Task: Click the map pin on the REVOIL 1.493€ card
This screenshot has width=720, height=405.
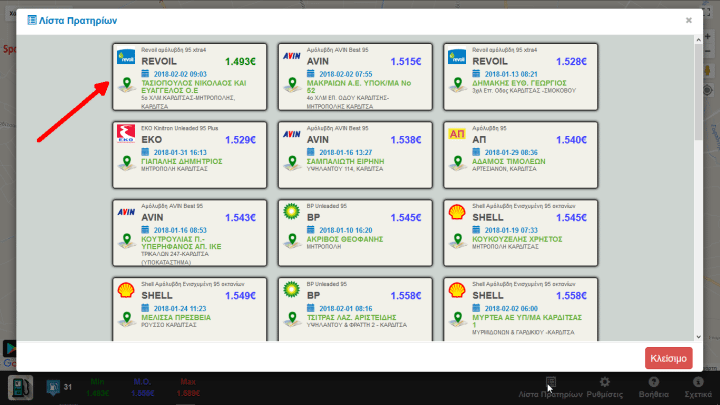Action: coord(127,85)
